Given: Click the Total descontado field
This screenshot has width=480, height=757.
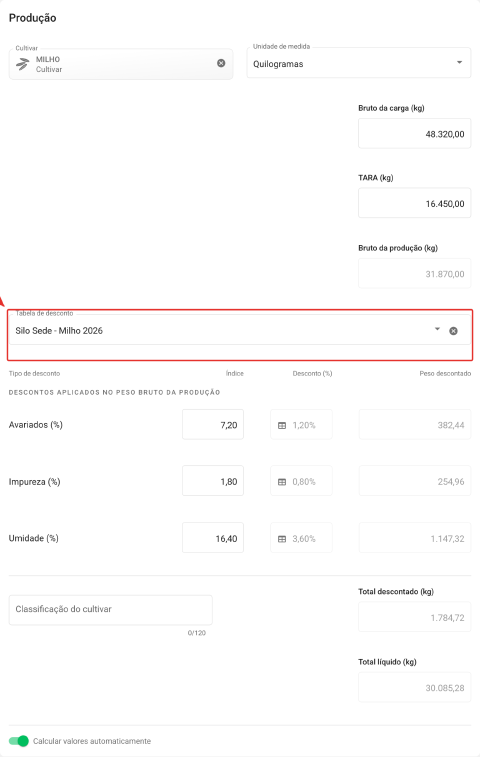Looking at the screenshot, I should [414, 617].
